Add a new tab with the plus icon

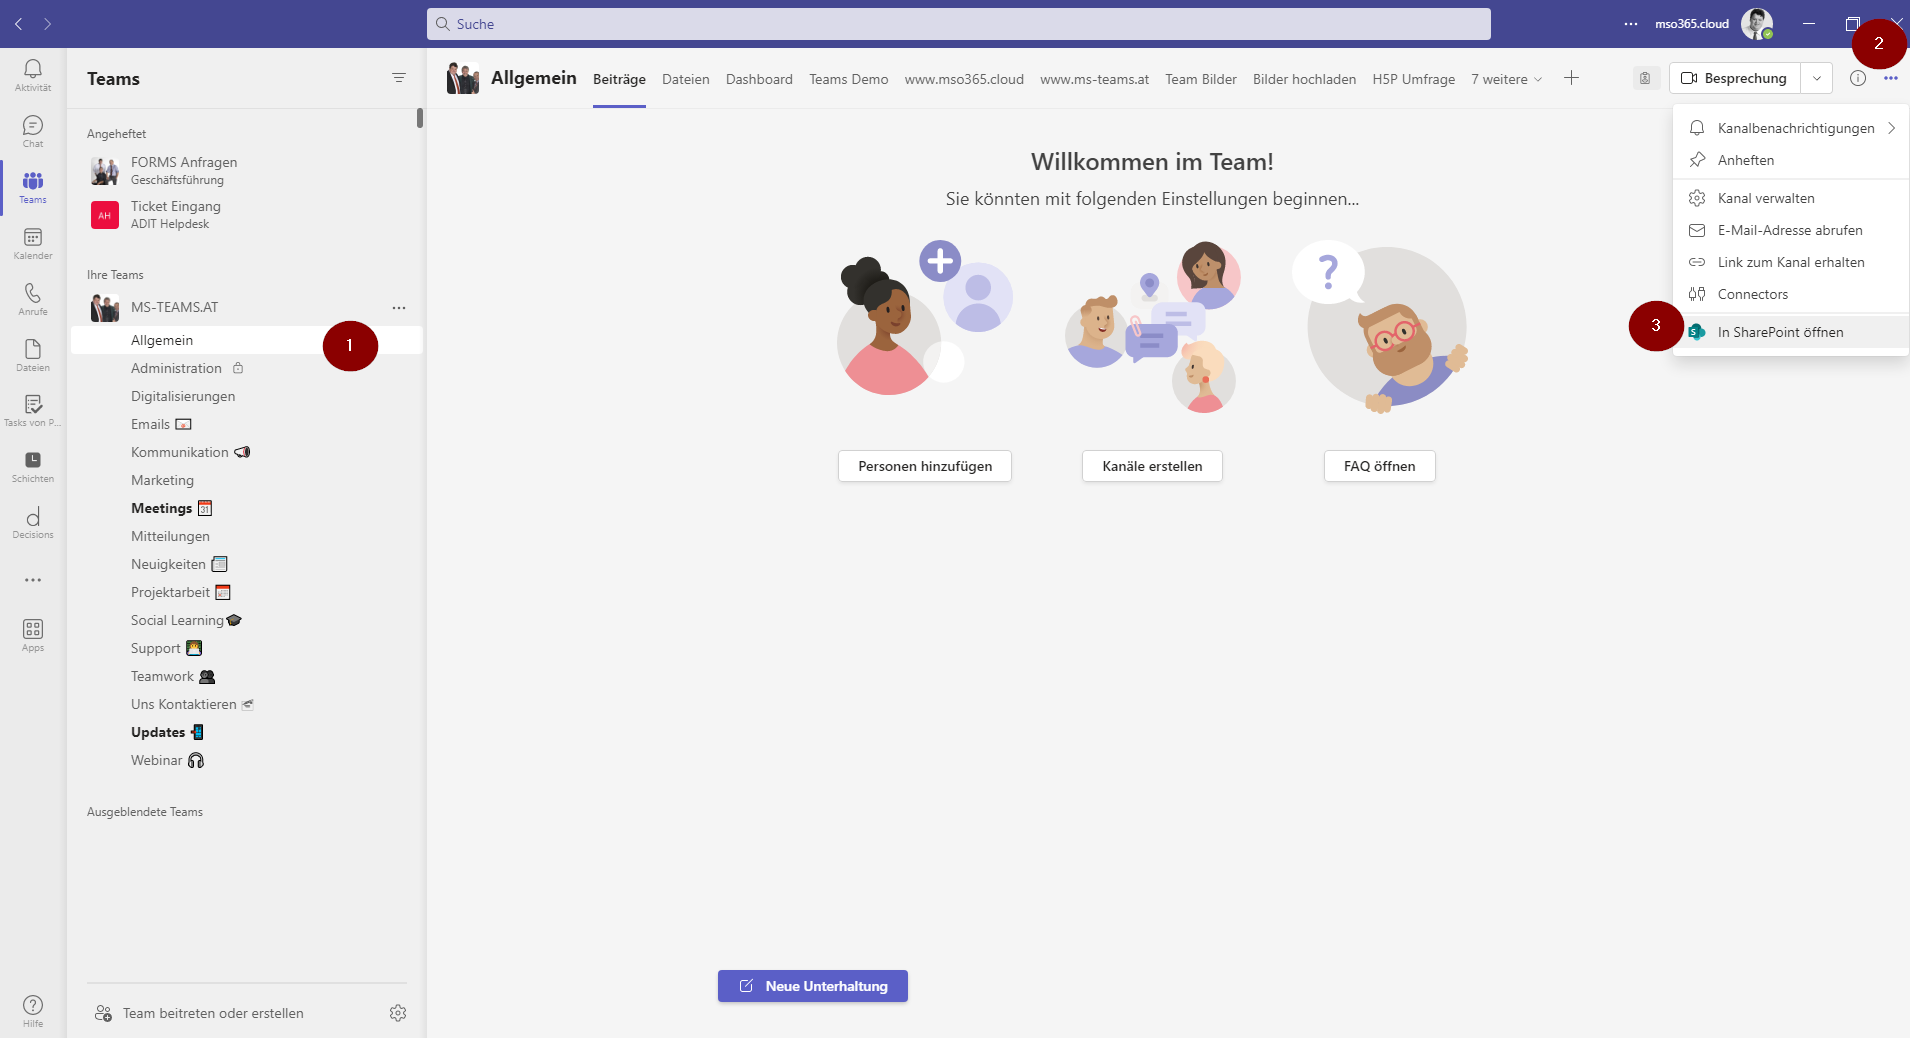(1571, 78)
